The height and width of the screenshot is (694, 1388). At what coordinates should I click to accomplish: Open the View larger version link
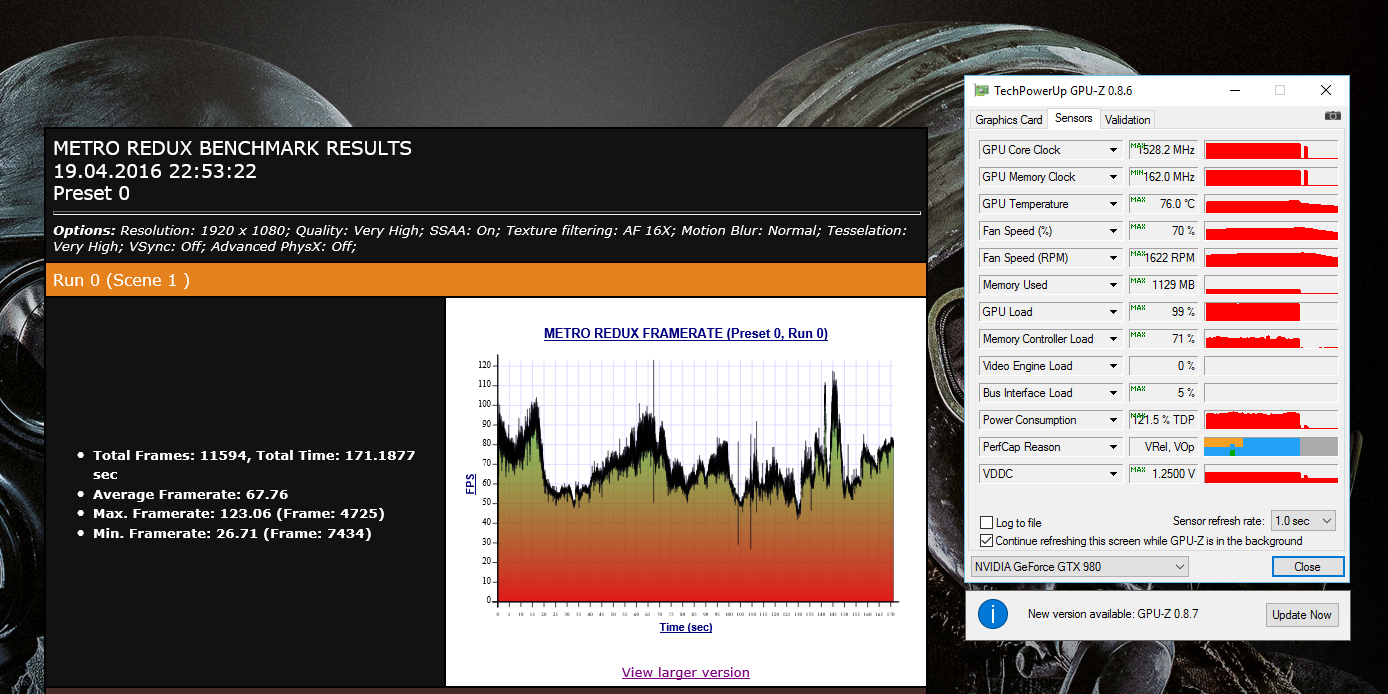(x=686, y=672)
